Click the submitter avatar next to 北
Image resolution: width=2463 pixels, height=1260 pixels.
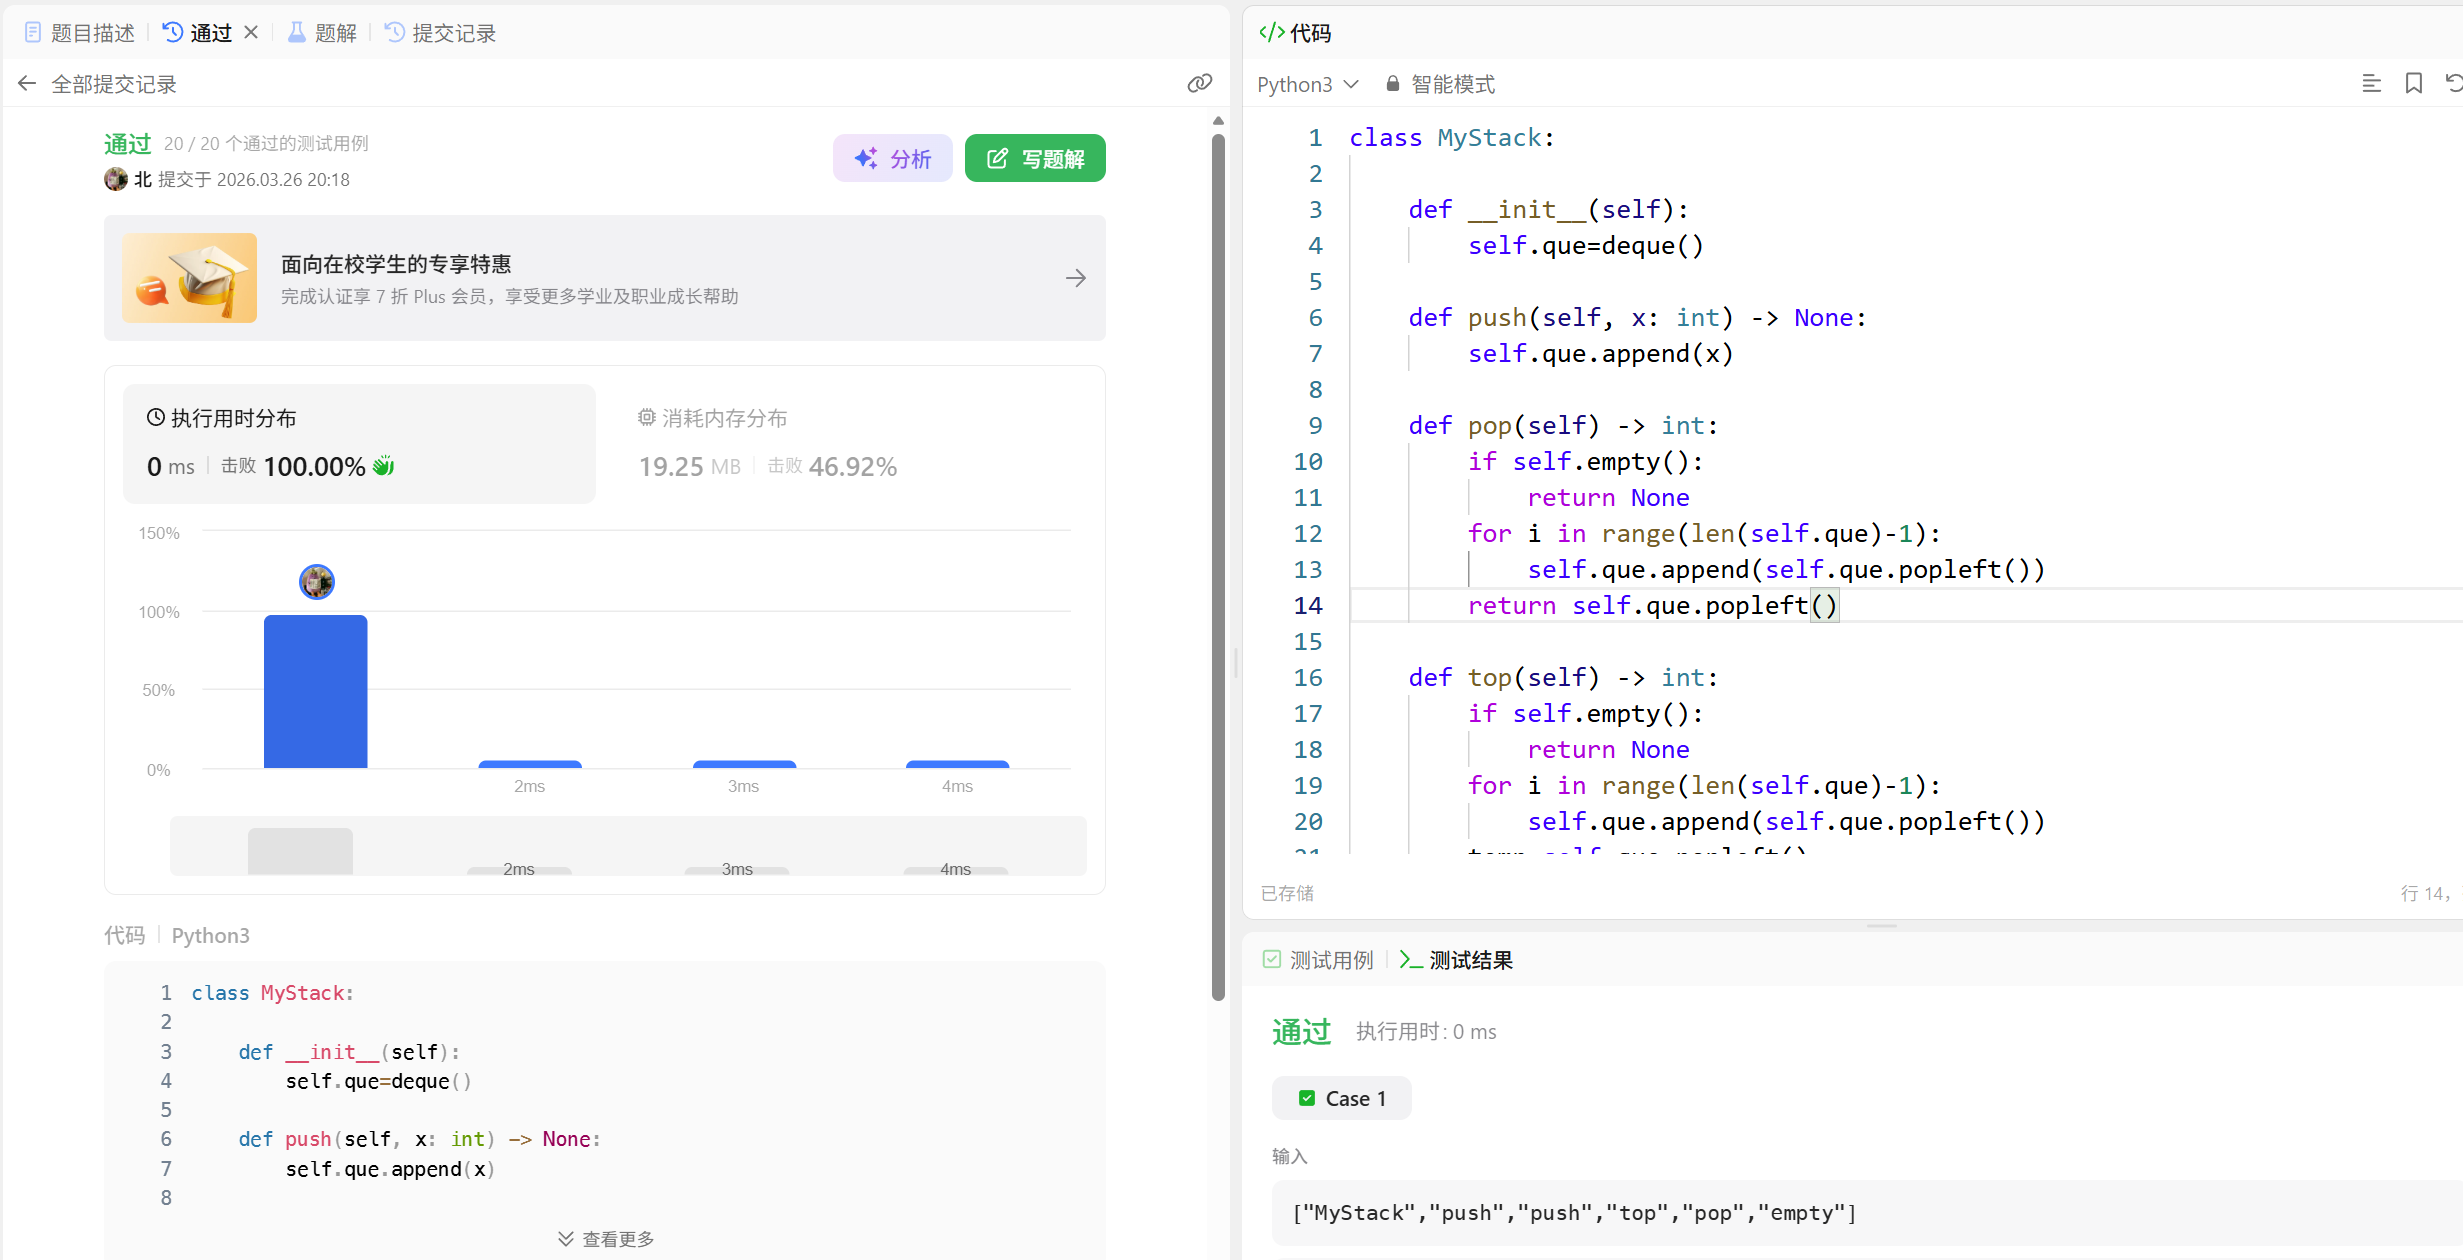116,179
